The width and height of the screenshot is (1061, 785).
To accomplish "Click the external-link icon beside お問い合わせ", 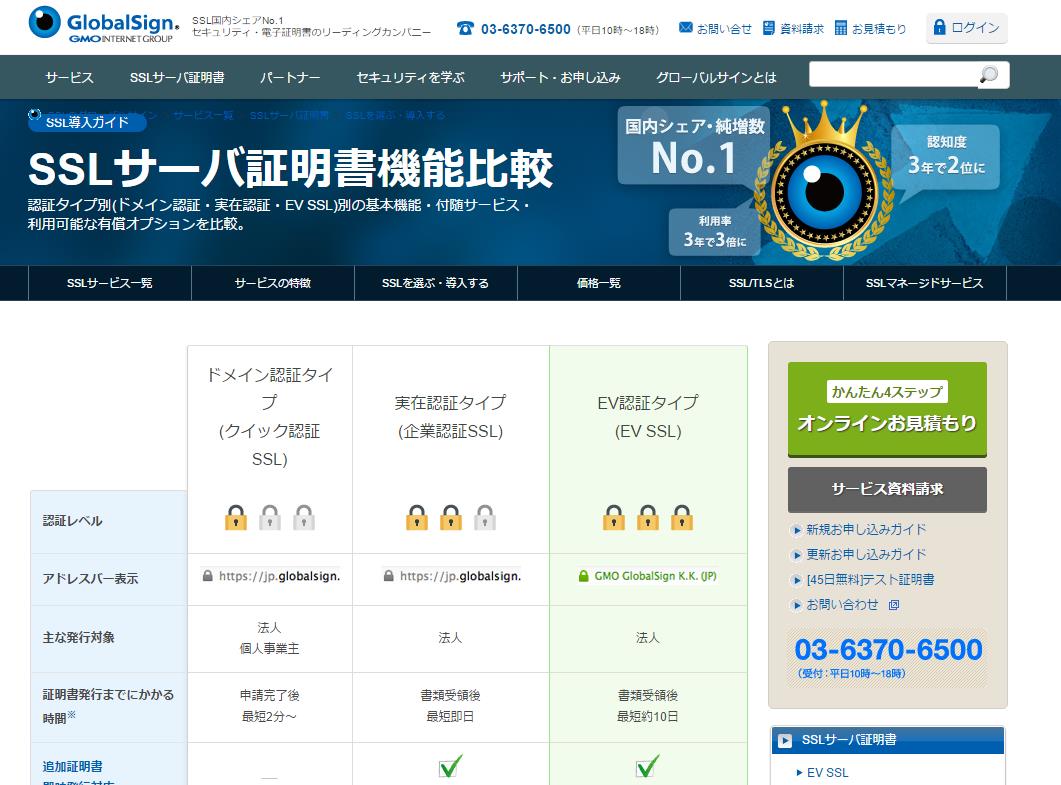I will [894, 605].
